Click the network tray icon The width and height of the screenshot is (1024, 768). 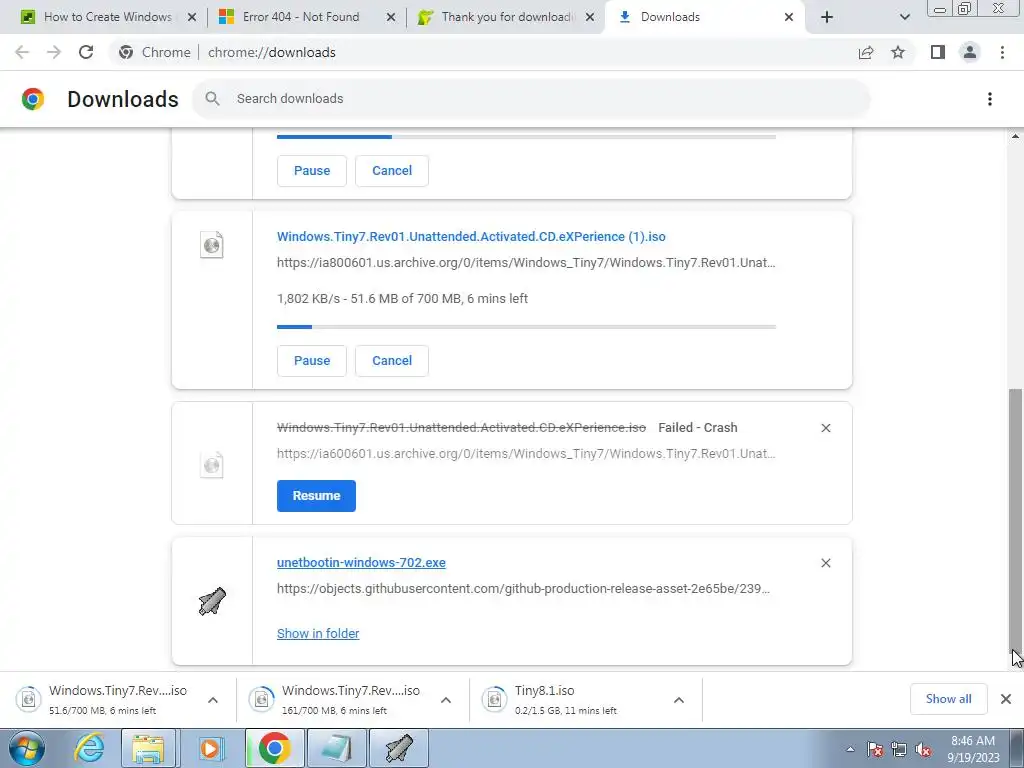click(899, 749)
